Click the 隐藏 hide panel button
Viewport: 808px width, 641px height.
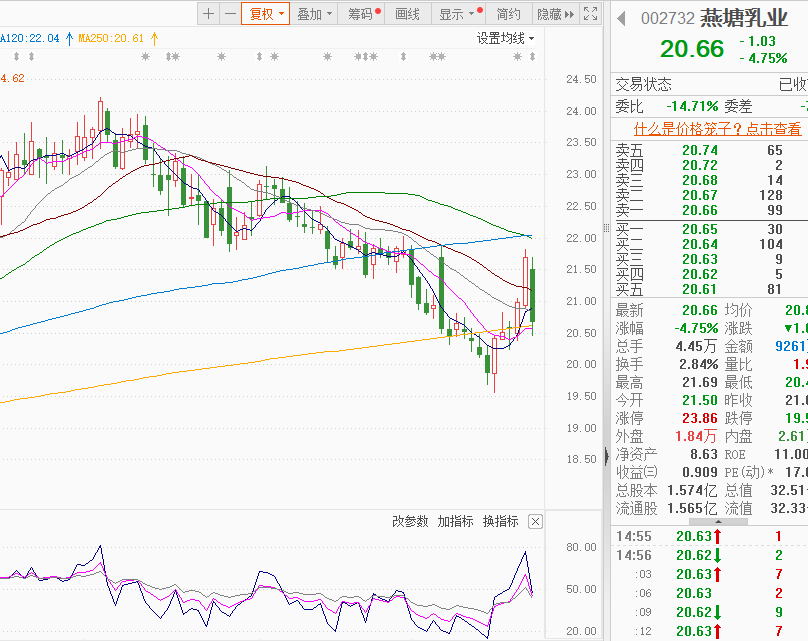click(555, 14)
